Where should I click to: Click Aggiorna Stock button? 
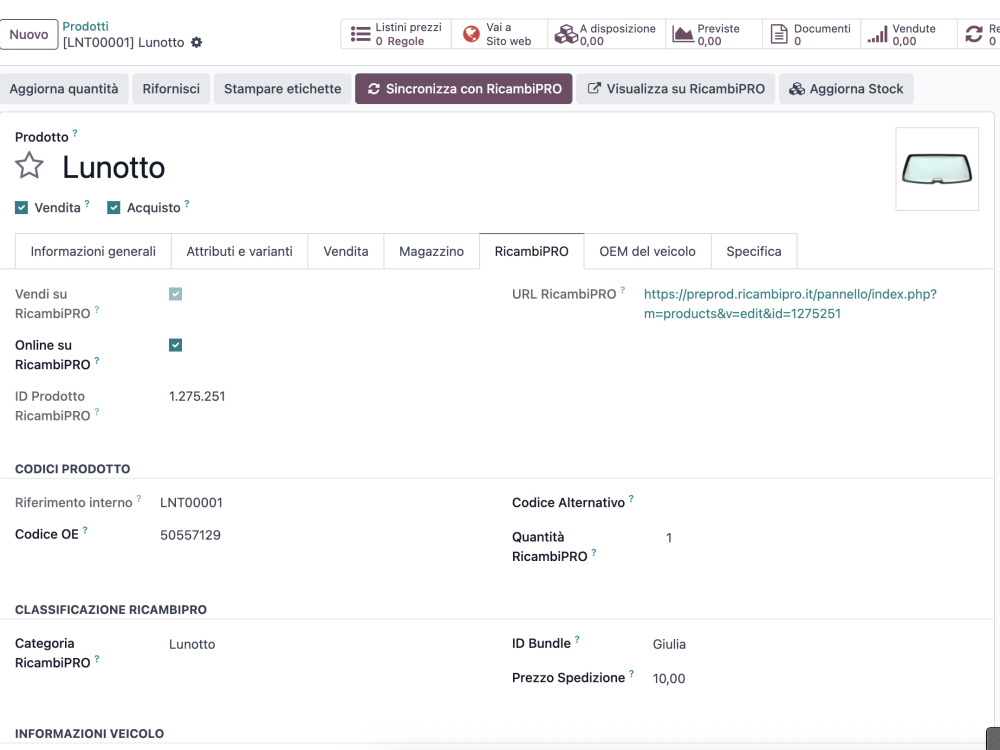coord(846,89)
